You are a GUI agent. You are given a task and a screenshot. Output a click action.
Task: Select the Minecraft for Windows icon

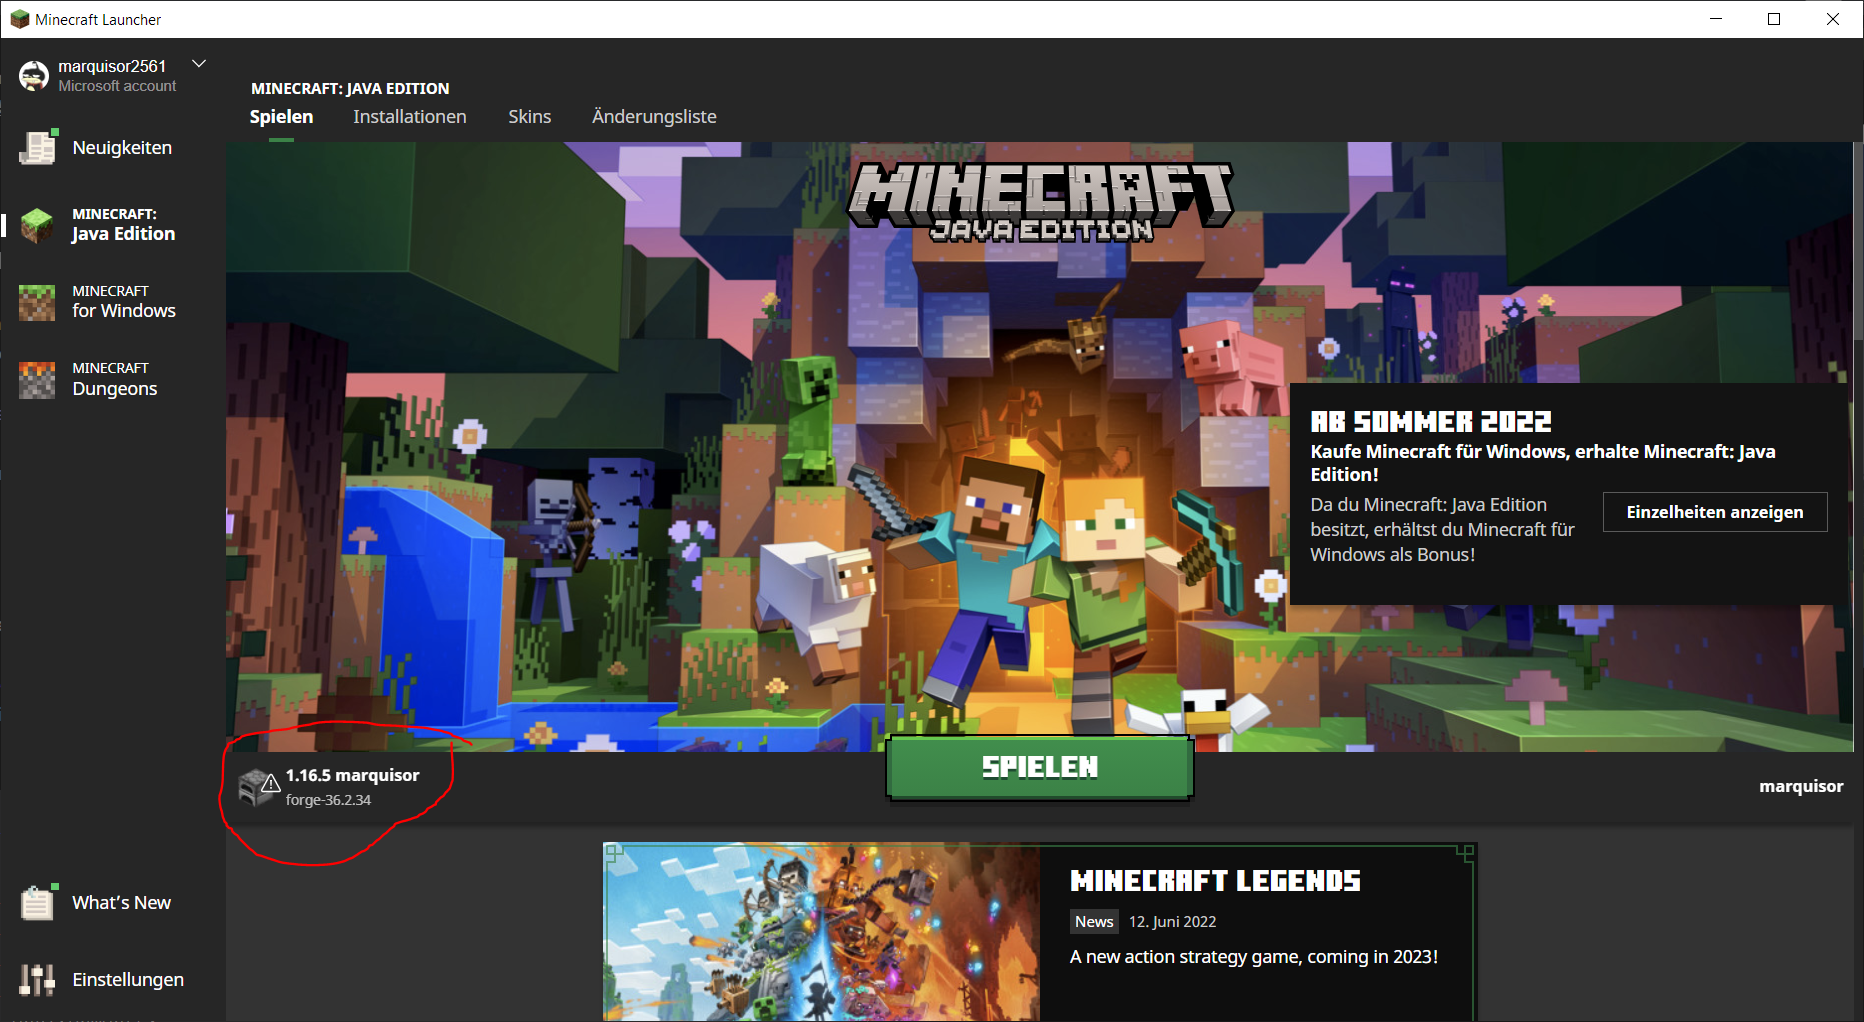click(x=38, y=302)
